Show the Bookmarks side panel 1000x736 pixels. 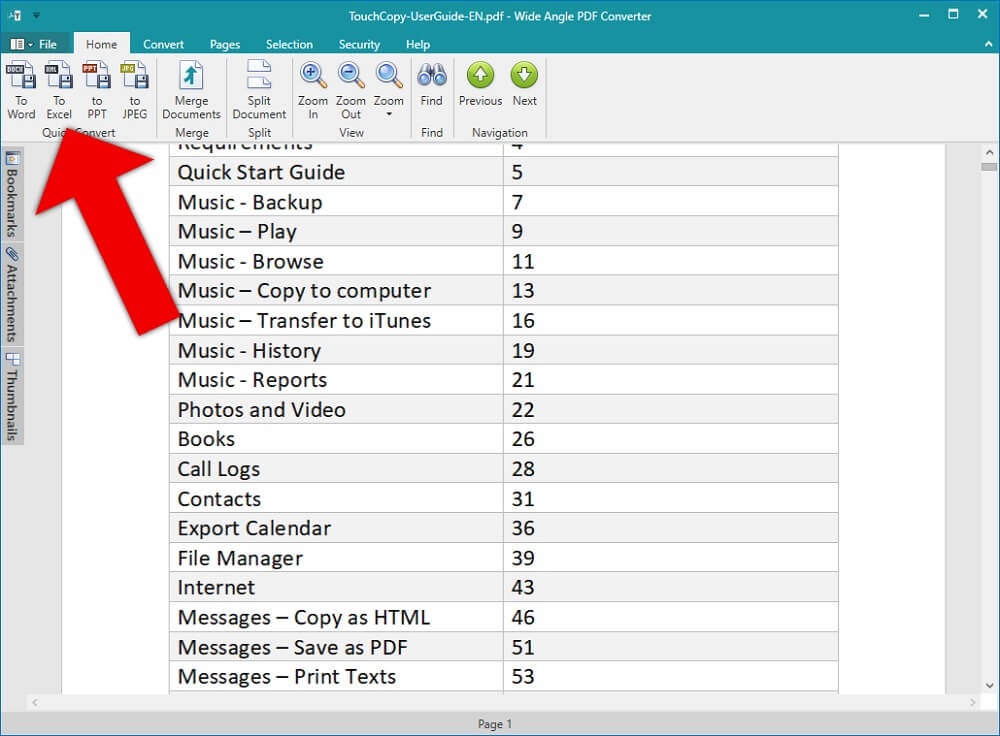[x=13, y=194]
